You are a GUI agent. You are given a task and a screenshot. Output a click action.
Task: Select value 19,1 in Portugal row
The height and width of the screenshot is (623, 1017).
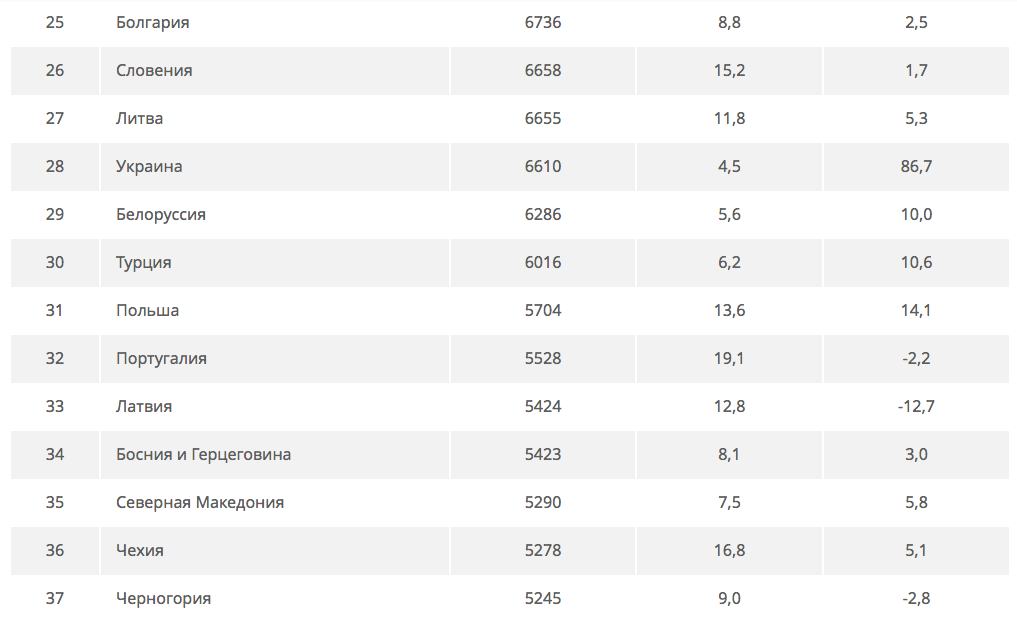tap(729, 359)
